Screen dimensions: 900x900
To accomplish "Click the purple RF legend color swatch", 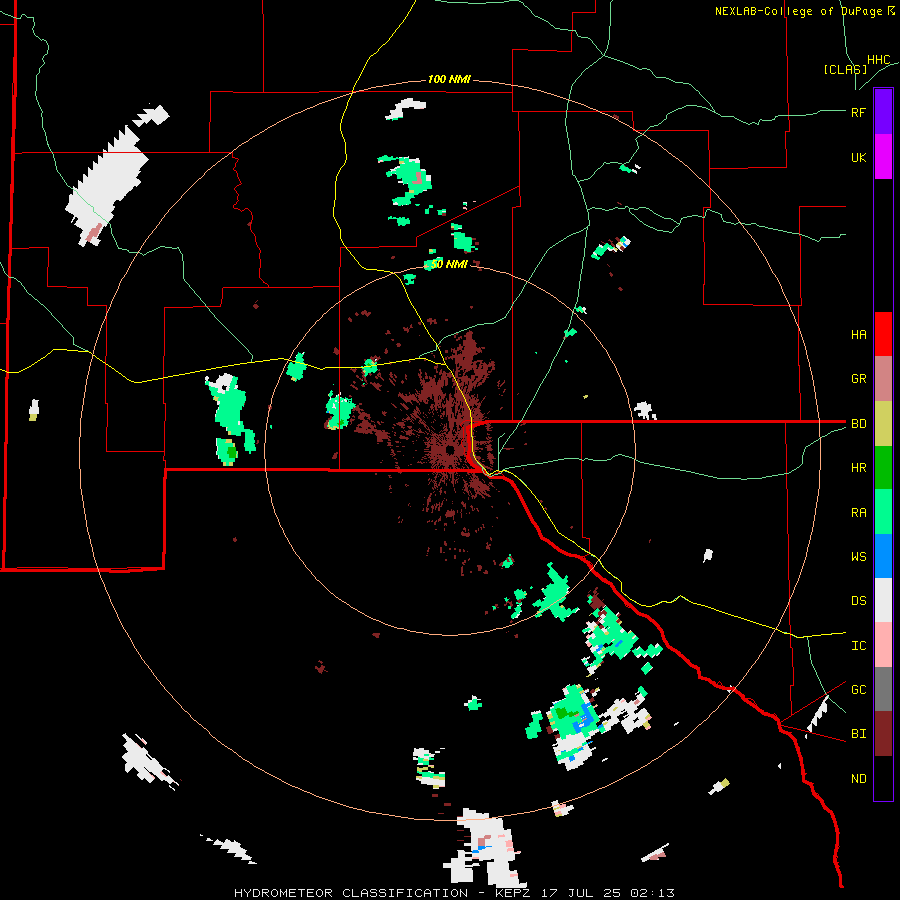I will (883, 112).
